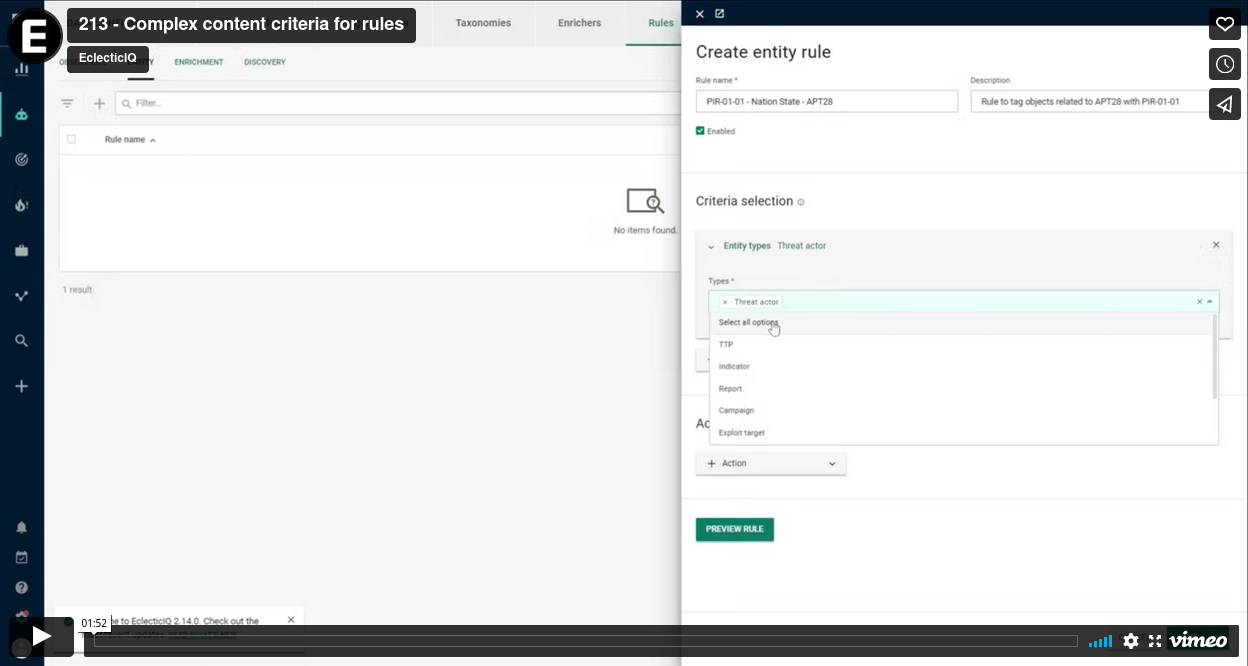Disable the Enabled checkbox in the rule dialog
The width and height of the screenshot is (1248, 666).
(x=700, y=130)
